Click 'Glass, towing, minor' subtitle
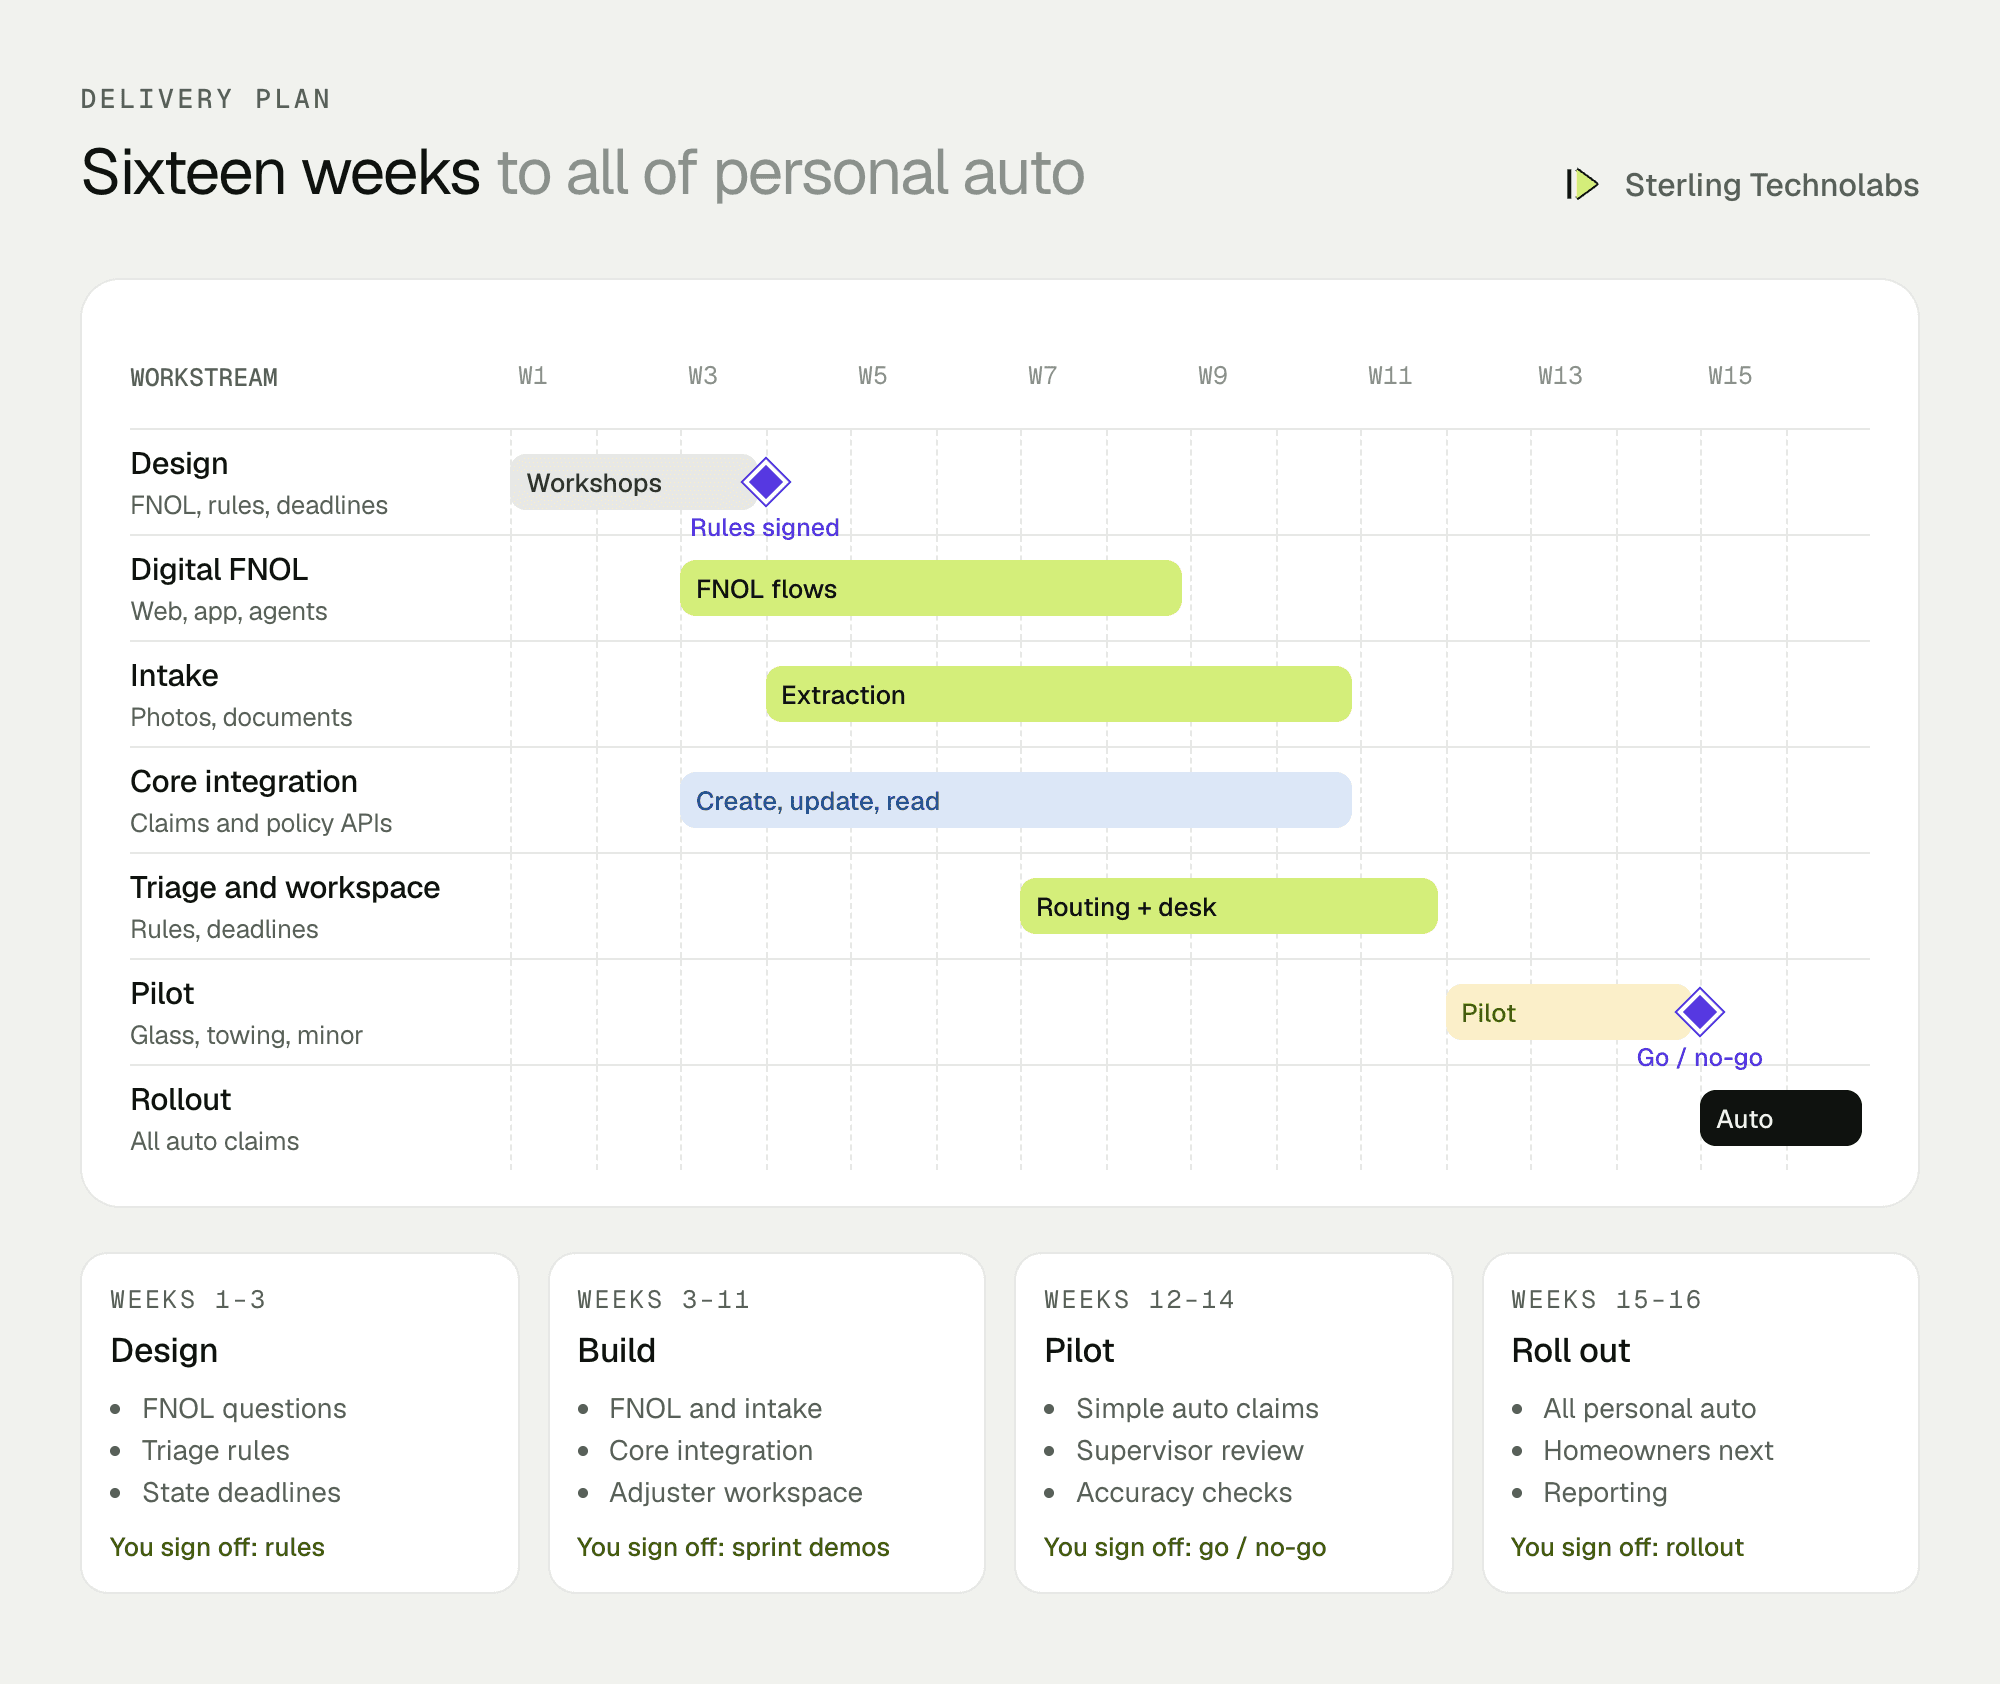The width and height of the screenshot is (2000, 1684). (246, 1035)
